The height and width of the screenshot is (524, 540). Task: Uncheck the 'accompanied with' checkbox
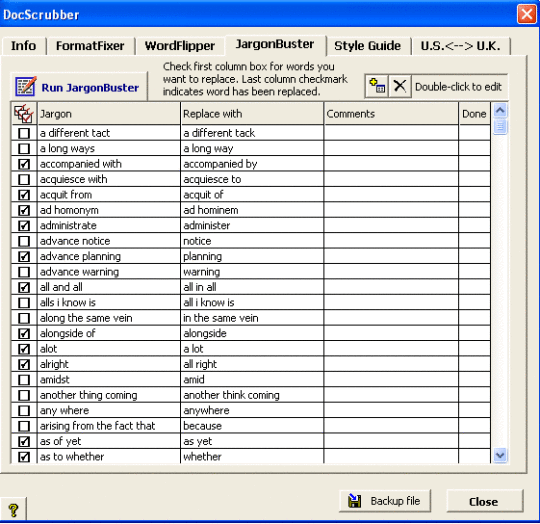coord(24,164)
